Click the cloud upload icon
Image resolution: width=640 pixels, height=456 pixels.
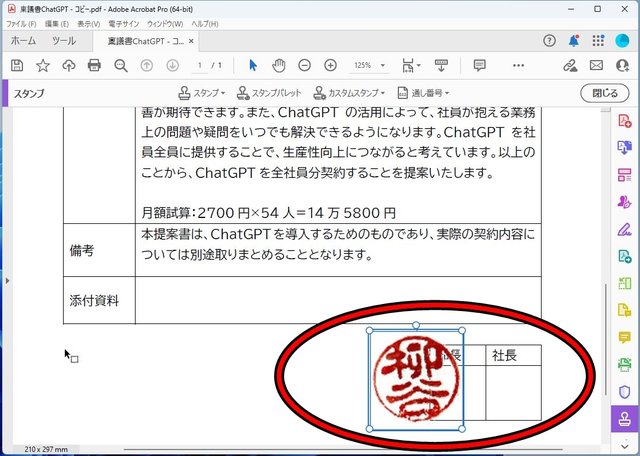pyautogui.click(x=69, y=65)
